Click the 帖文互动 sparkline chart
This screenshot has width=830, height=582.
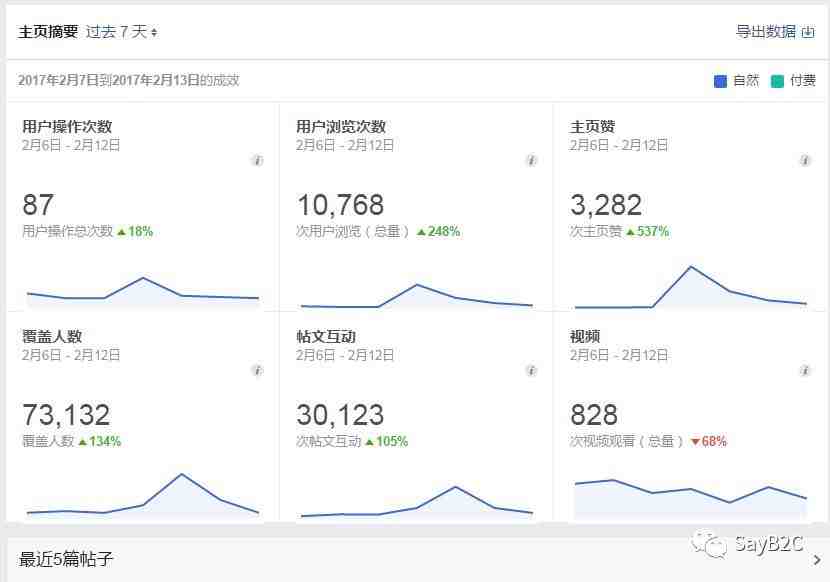(x=417, y=502)
